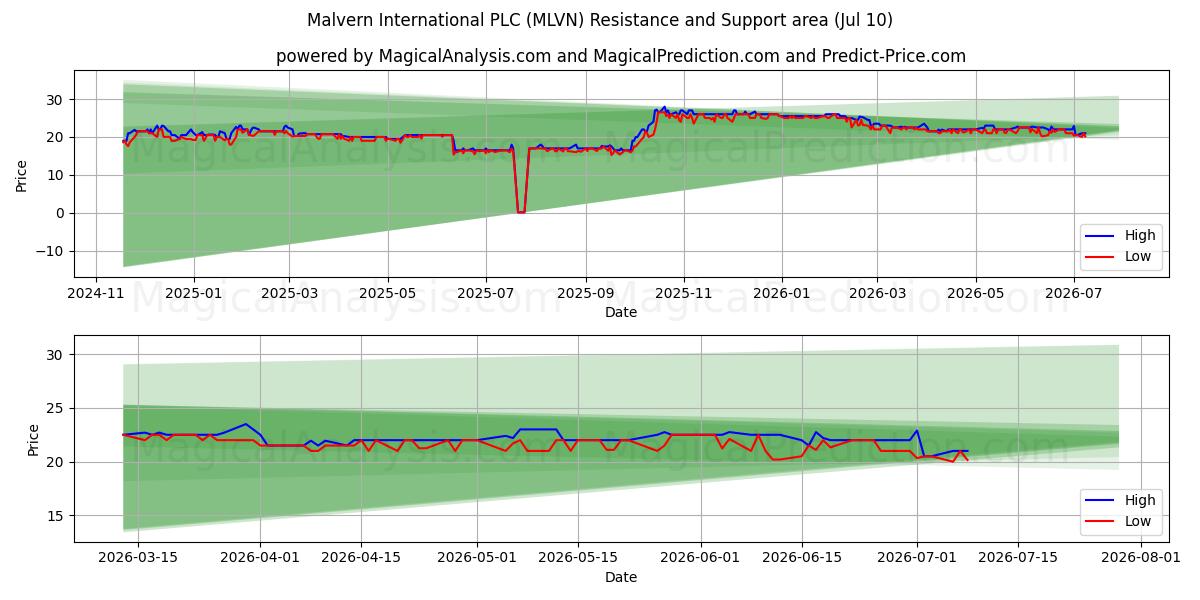Click the '2025-11' tick label
This screenshot has height=600, width=1200.
click(684, 293)
